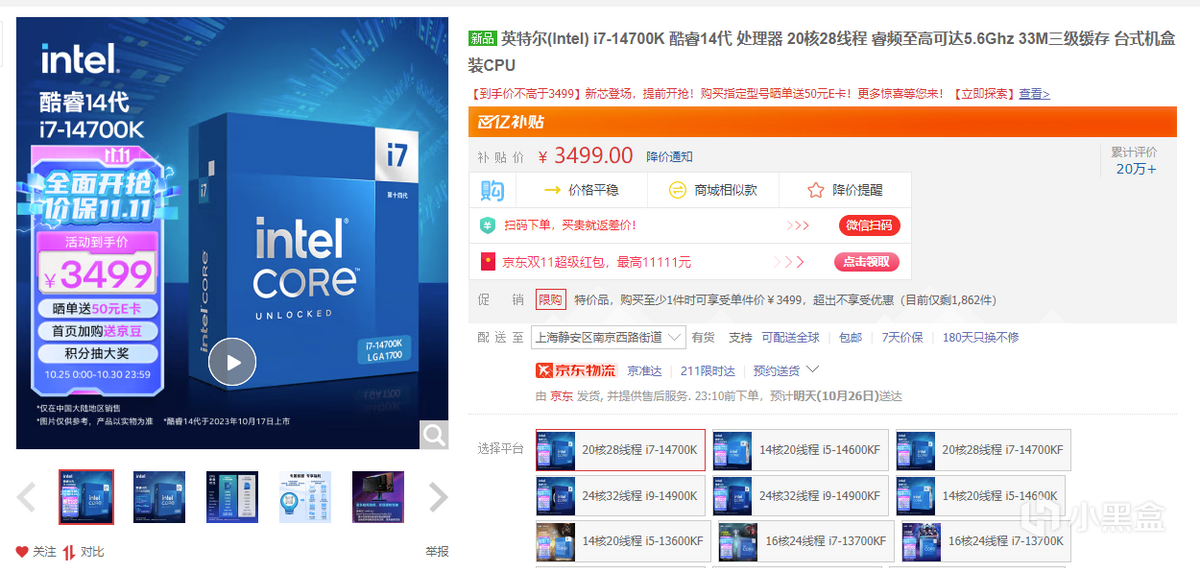Viewport: 1200px width, 568px height.
Task: Select the 14核20线程 i5-14600KF option
Action: coord(799,450)
